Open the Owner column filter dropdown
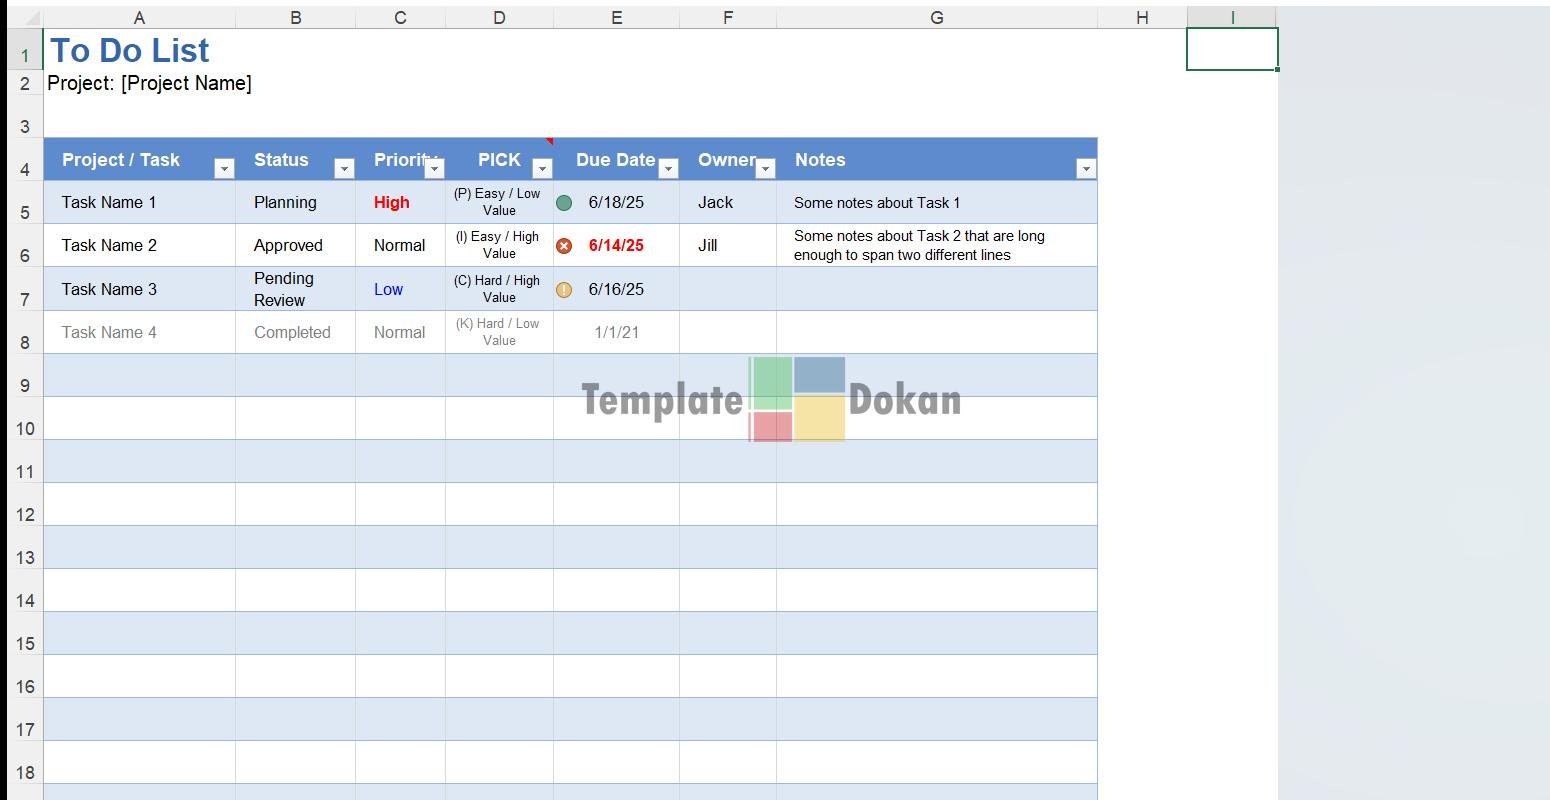 click(765, 169)
